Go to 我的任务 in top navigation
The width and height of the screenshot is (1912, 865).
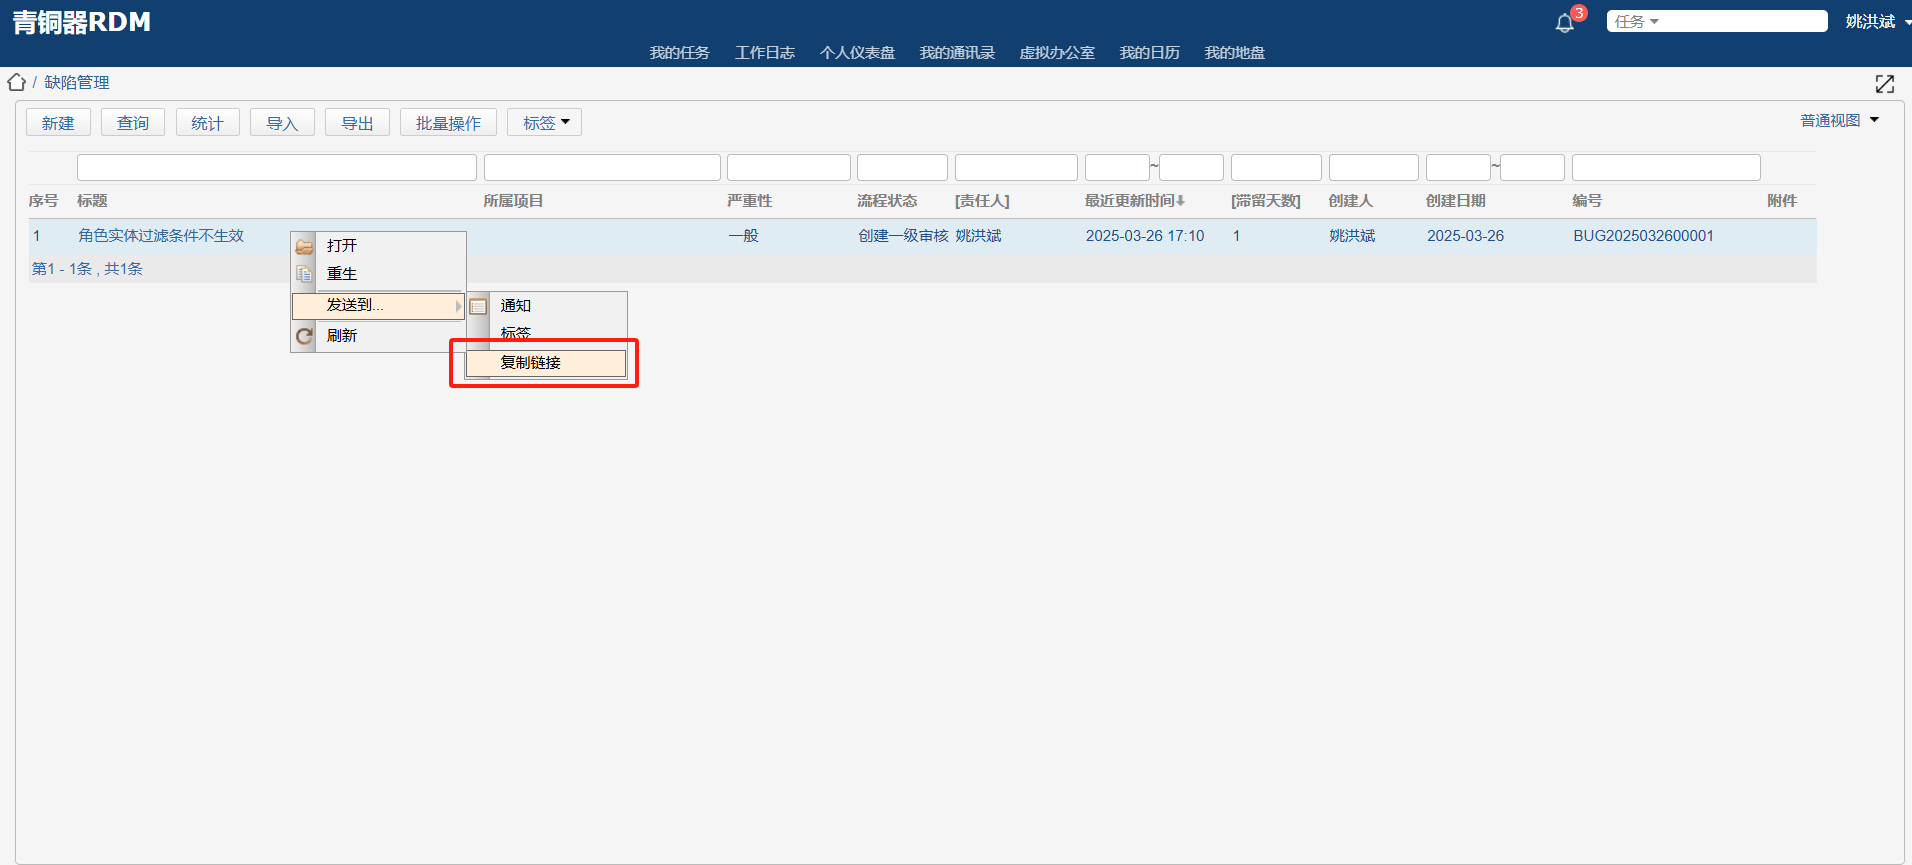coord(679,53)
